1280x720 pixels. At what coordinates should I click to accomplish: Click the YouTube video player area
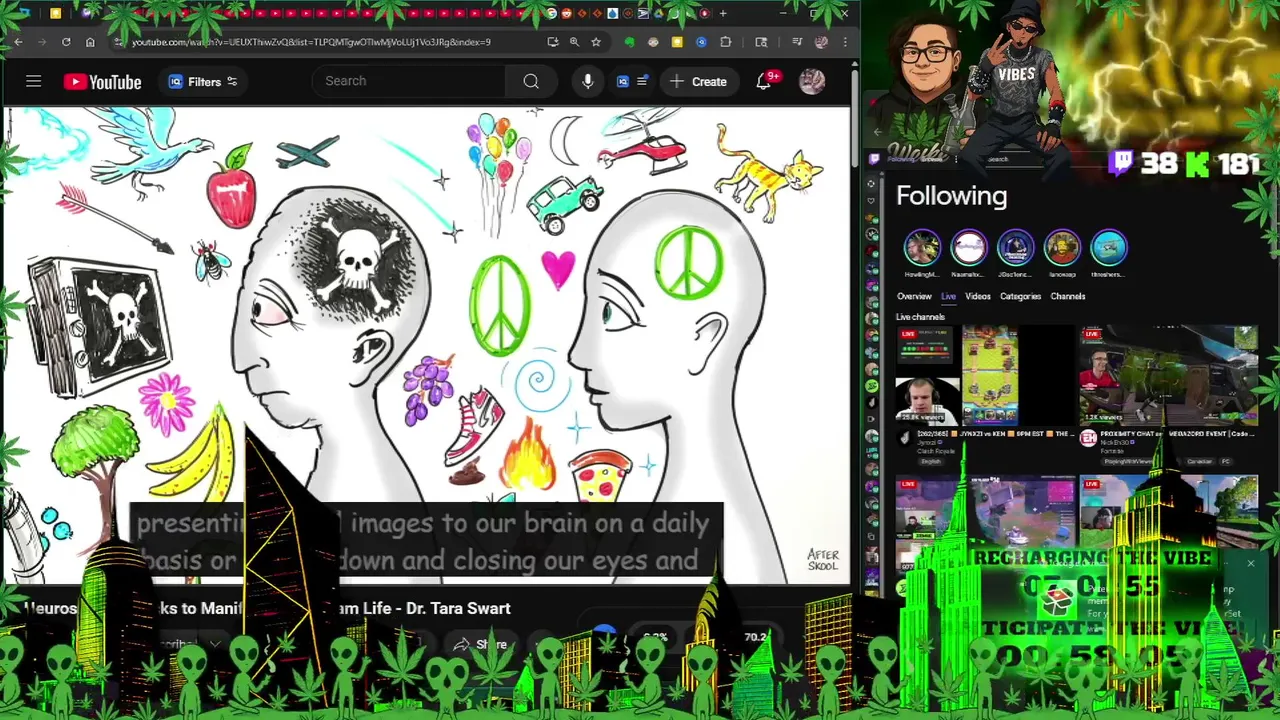(x=425, y=345)
